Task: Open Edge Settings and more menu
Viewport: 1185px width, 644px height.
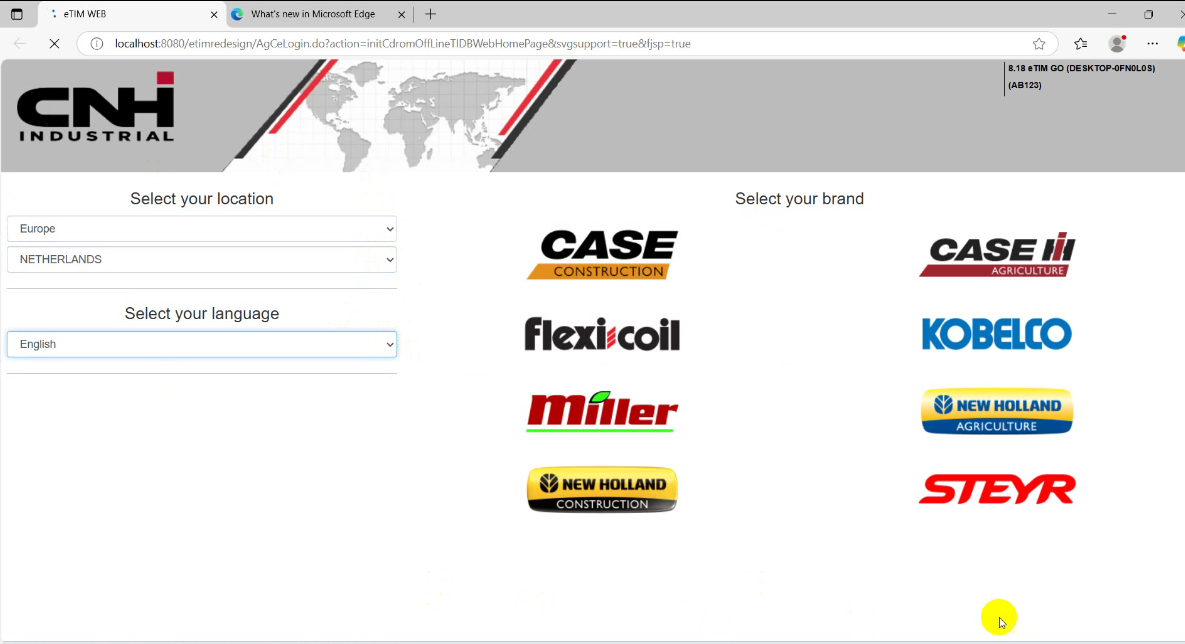Action: coord(1153,44)
